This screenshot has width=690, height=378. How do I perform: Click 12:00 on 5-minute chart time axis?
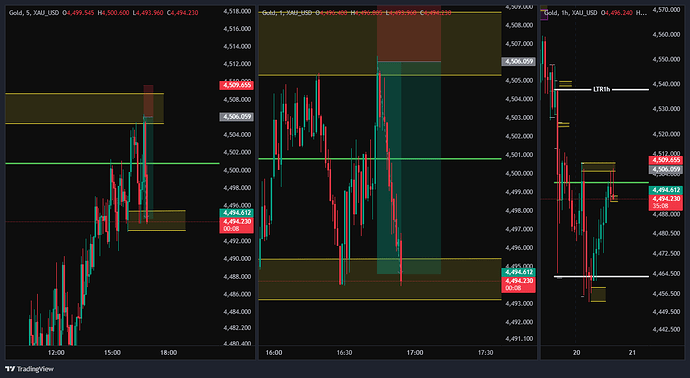[x=56, y=352]
